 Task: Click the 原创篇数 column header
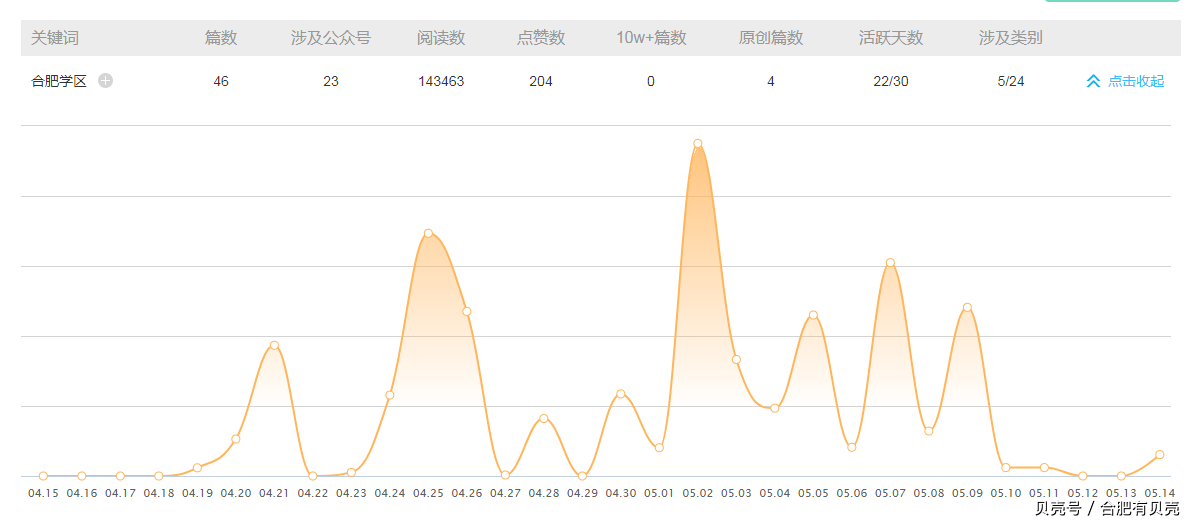[x=771, y=38]
